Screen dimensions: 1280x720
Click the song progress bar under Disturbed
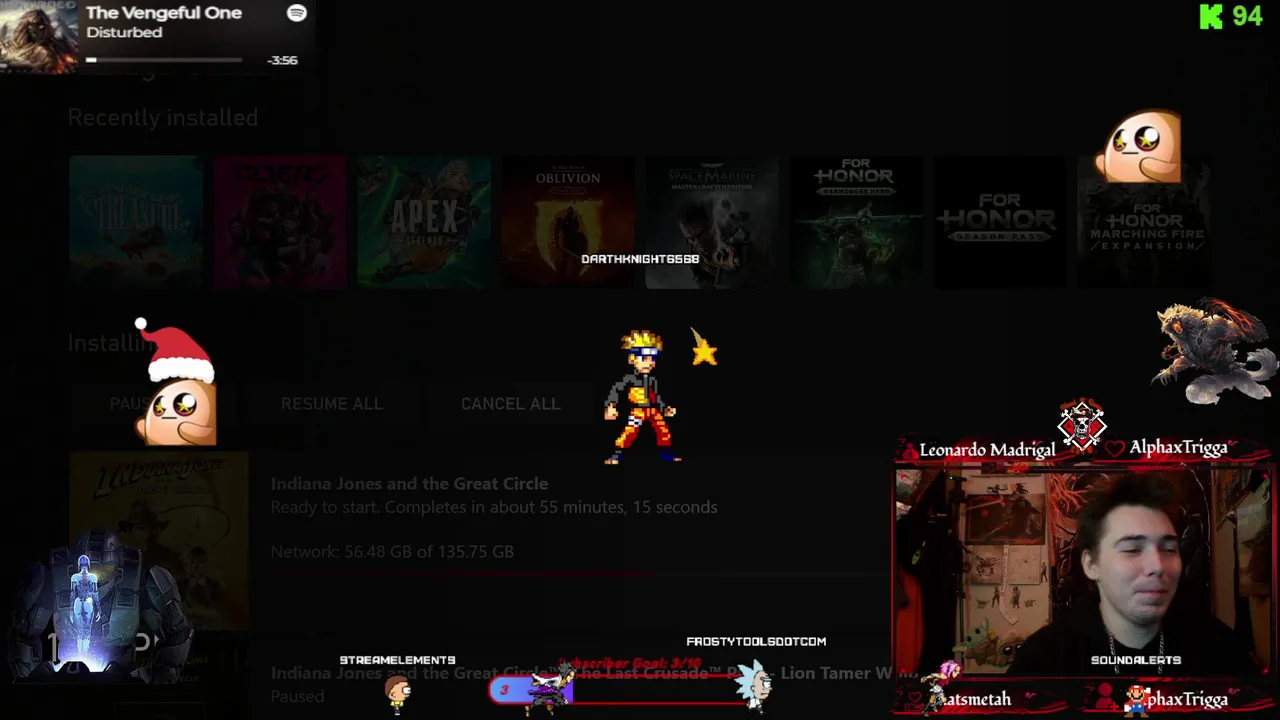coord(163,60)
